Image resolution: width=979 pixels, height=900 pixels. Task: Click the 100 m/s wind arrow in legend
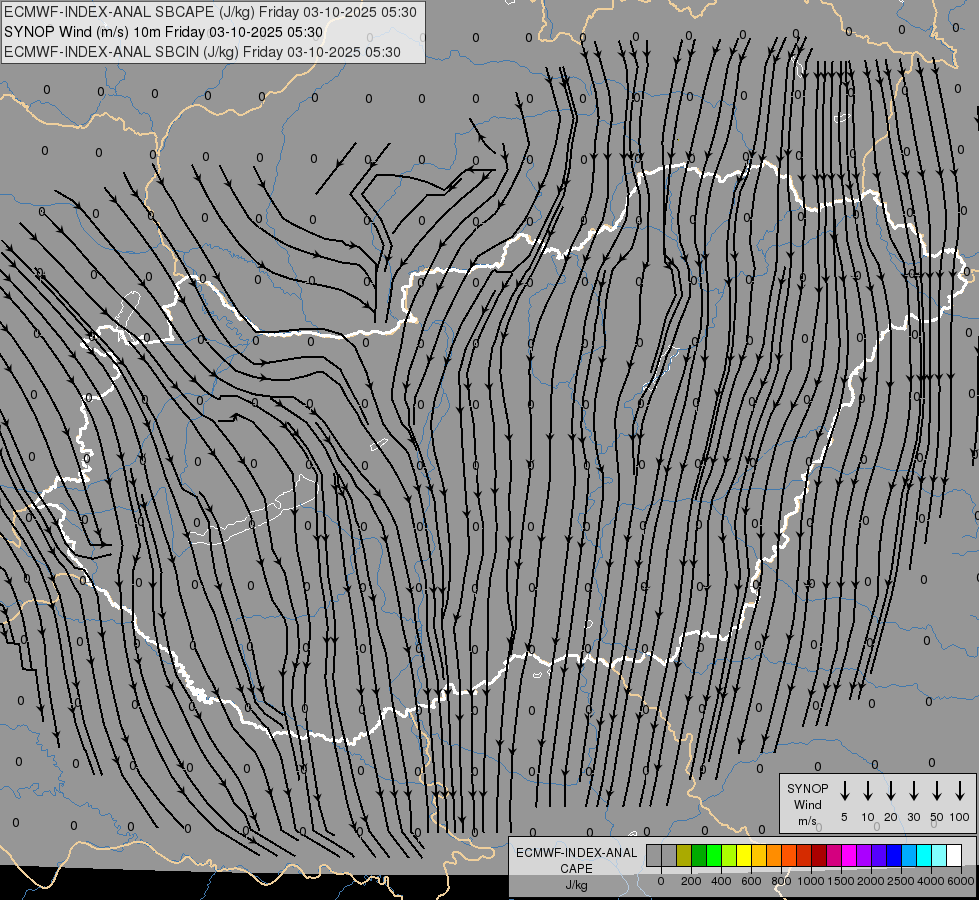point(960,791)
